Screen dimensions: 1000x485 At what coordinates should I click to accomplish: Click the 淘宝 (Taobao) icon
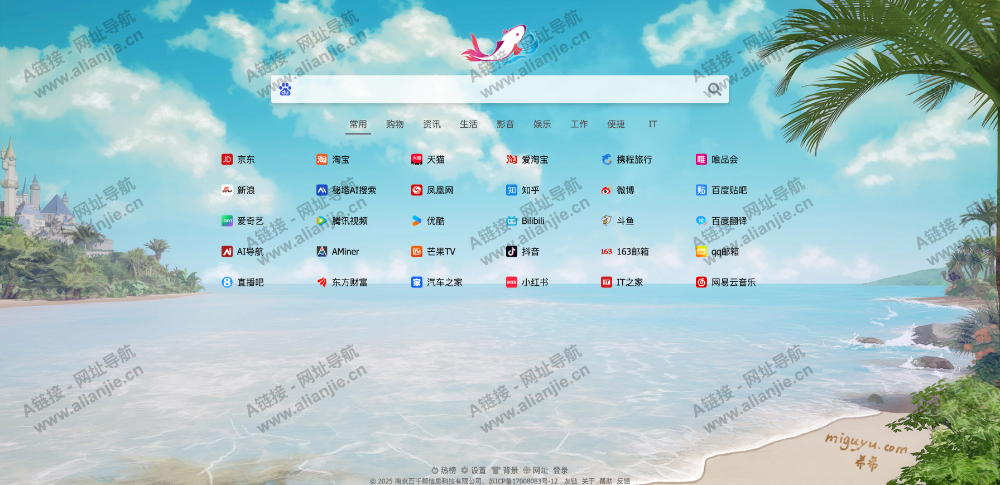click(322, 159)
